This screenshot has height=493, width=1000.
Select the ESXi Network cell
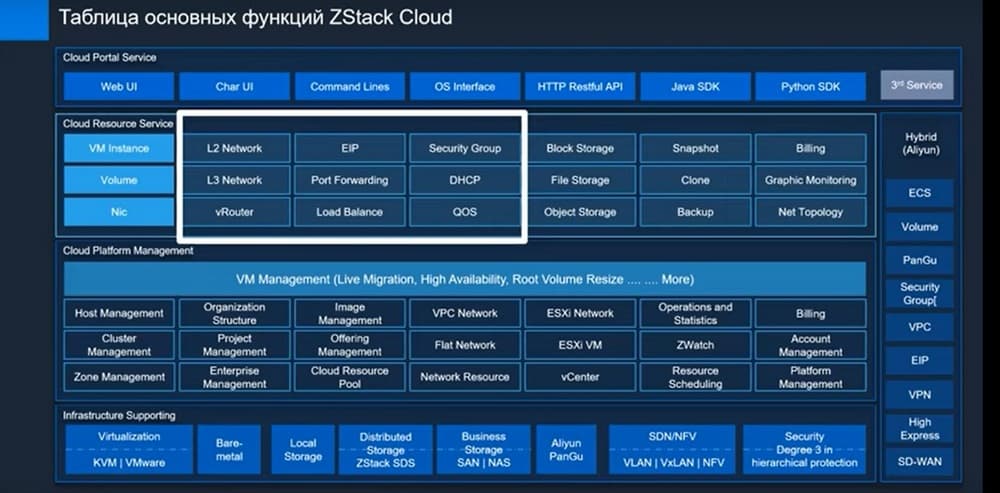[x=580, y=313]
